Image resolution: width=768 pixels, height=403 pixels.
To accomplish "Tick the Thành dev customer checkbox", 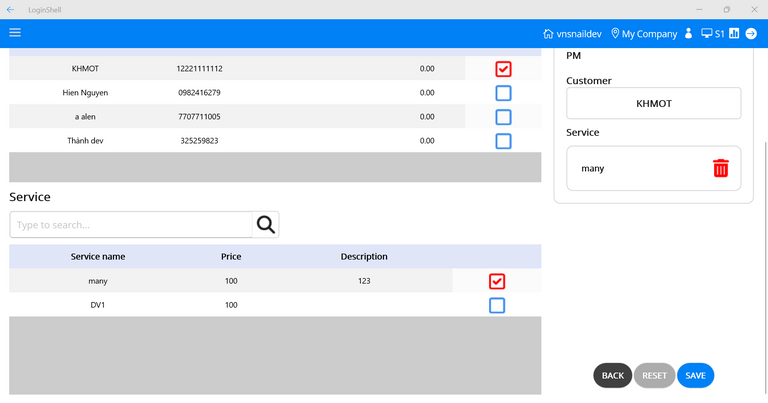I will [503, 141].
